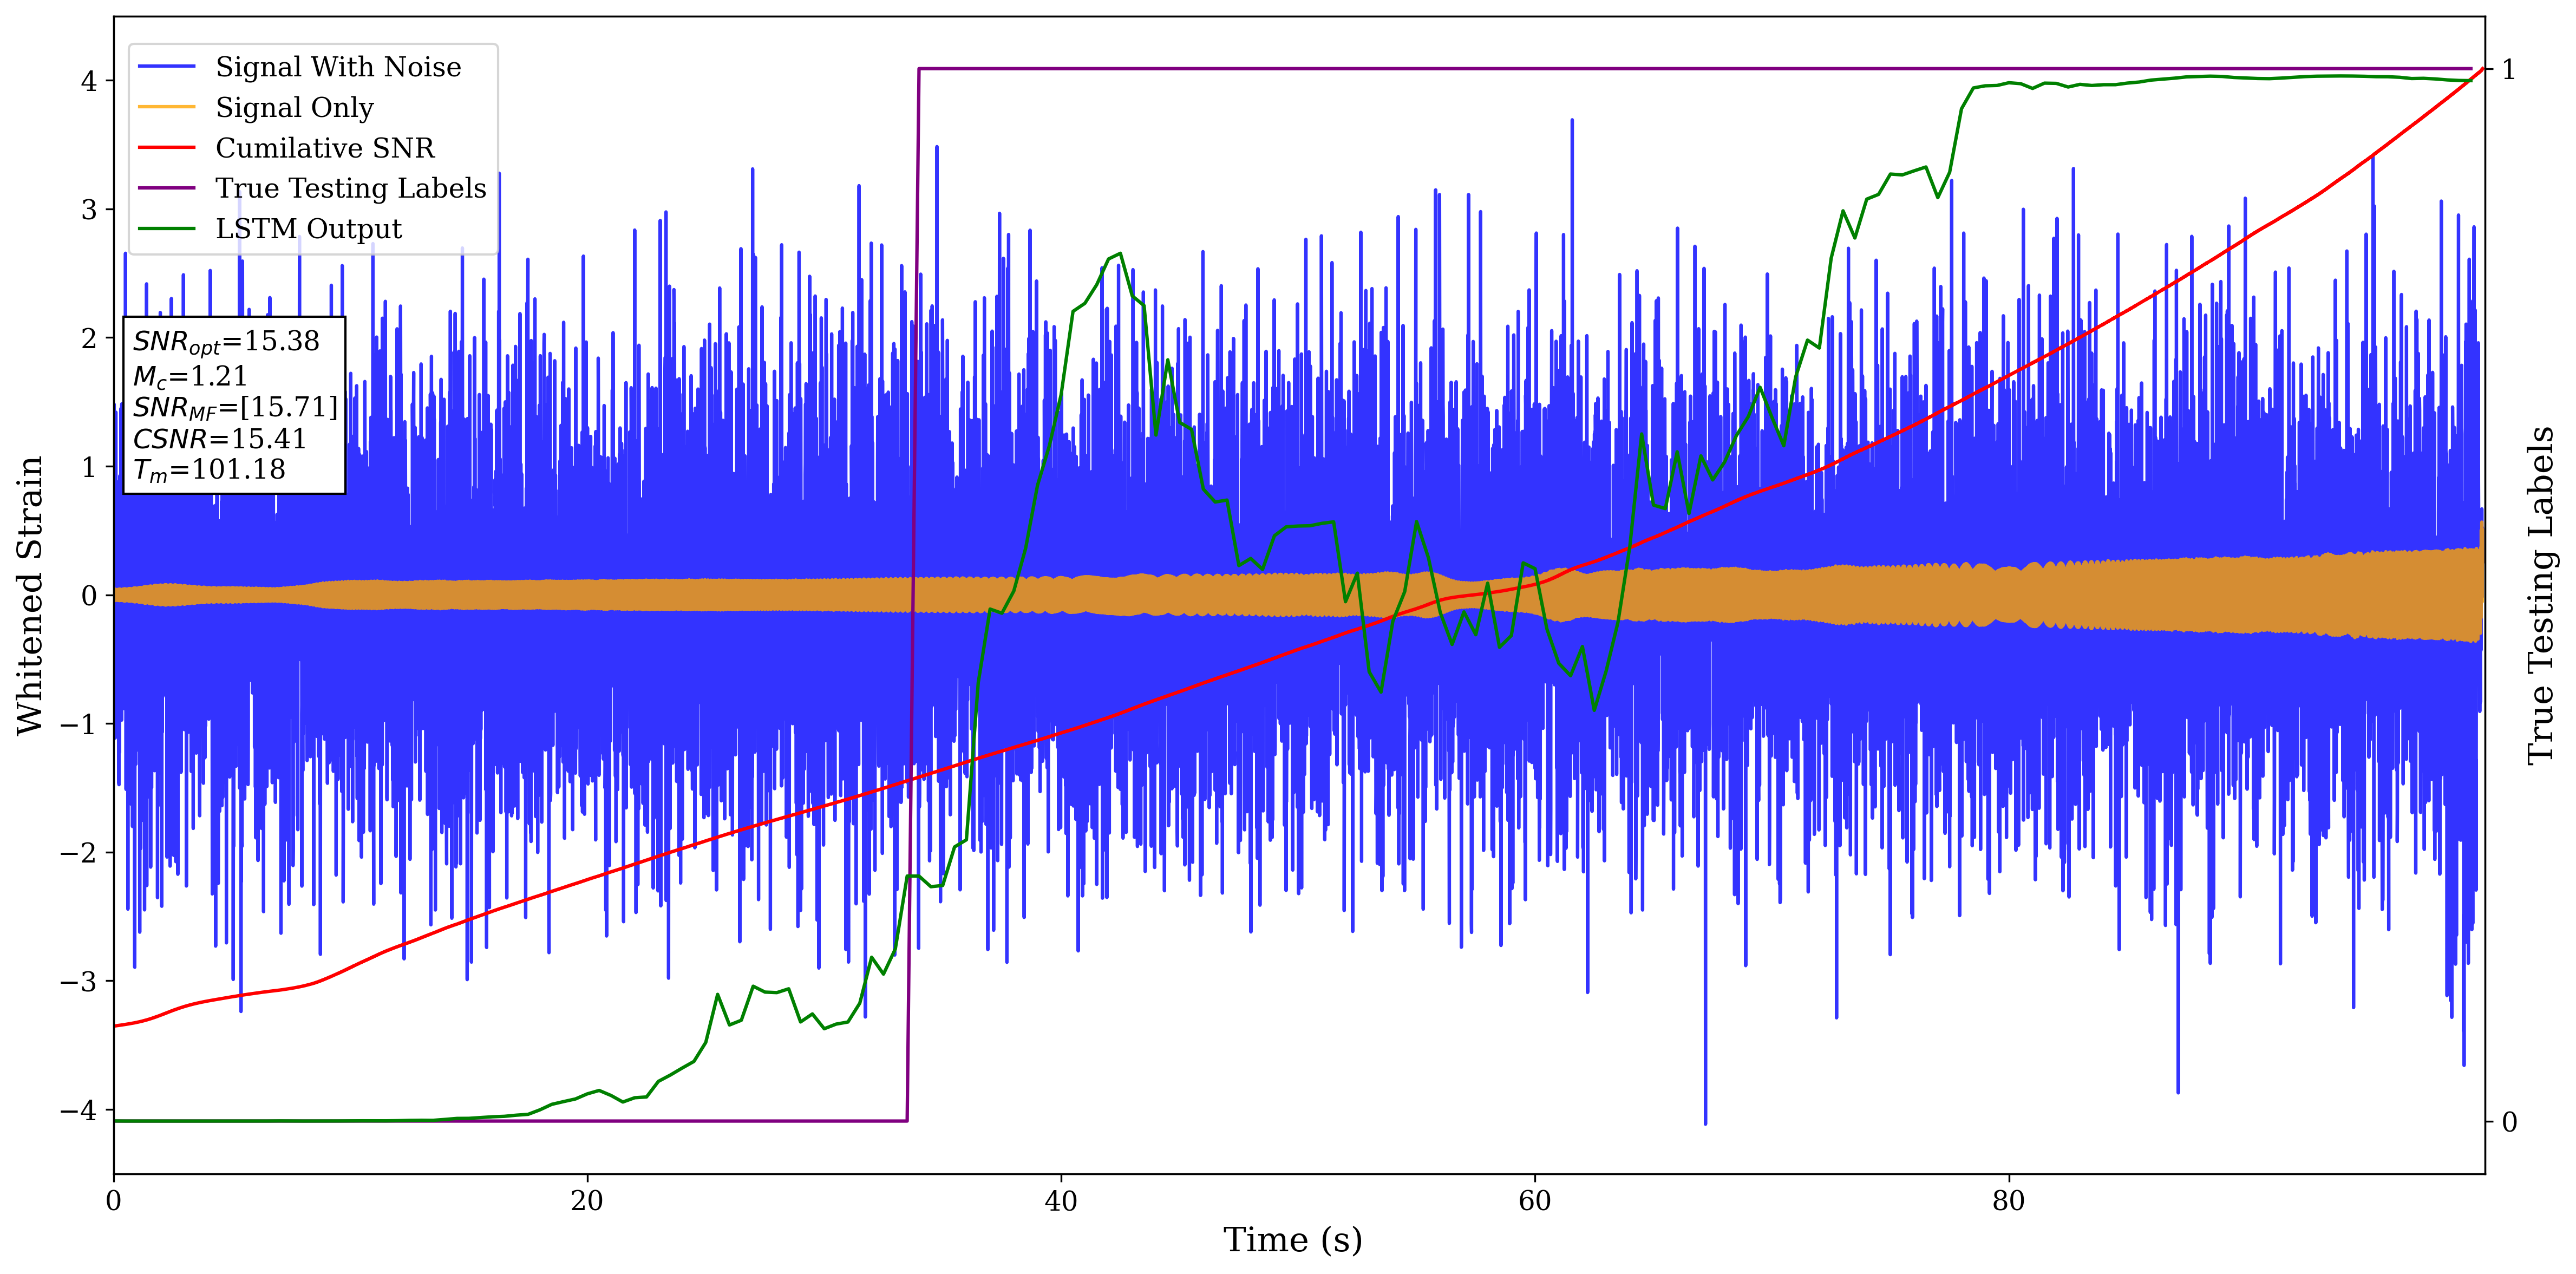Click the x-axis tick label 80
Screen dimensions: 2576x1274
point(2008,1201)
